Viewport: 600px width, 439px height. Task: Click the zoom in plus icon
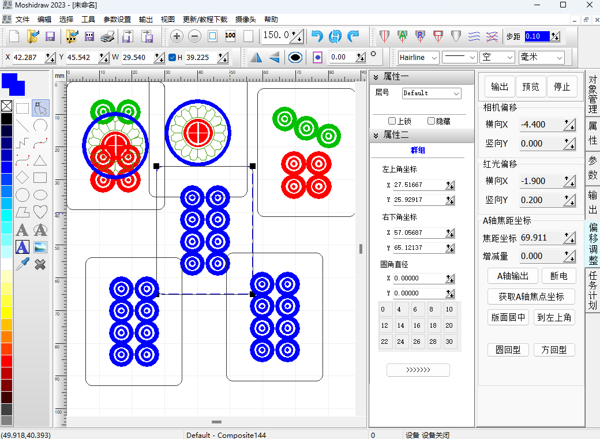[x=177, y=37]
